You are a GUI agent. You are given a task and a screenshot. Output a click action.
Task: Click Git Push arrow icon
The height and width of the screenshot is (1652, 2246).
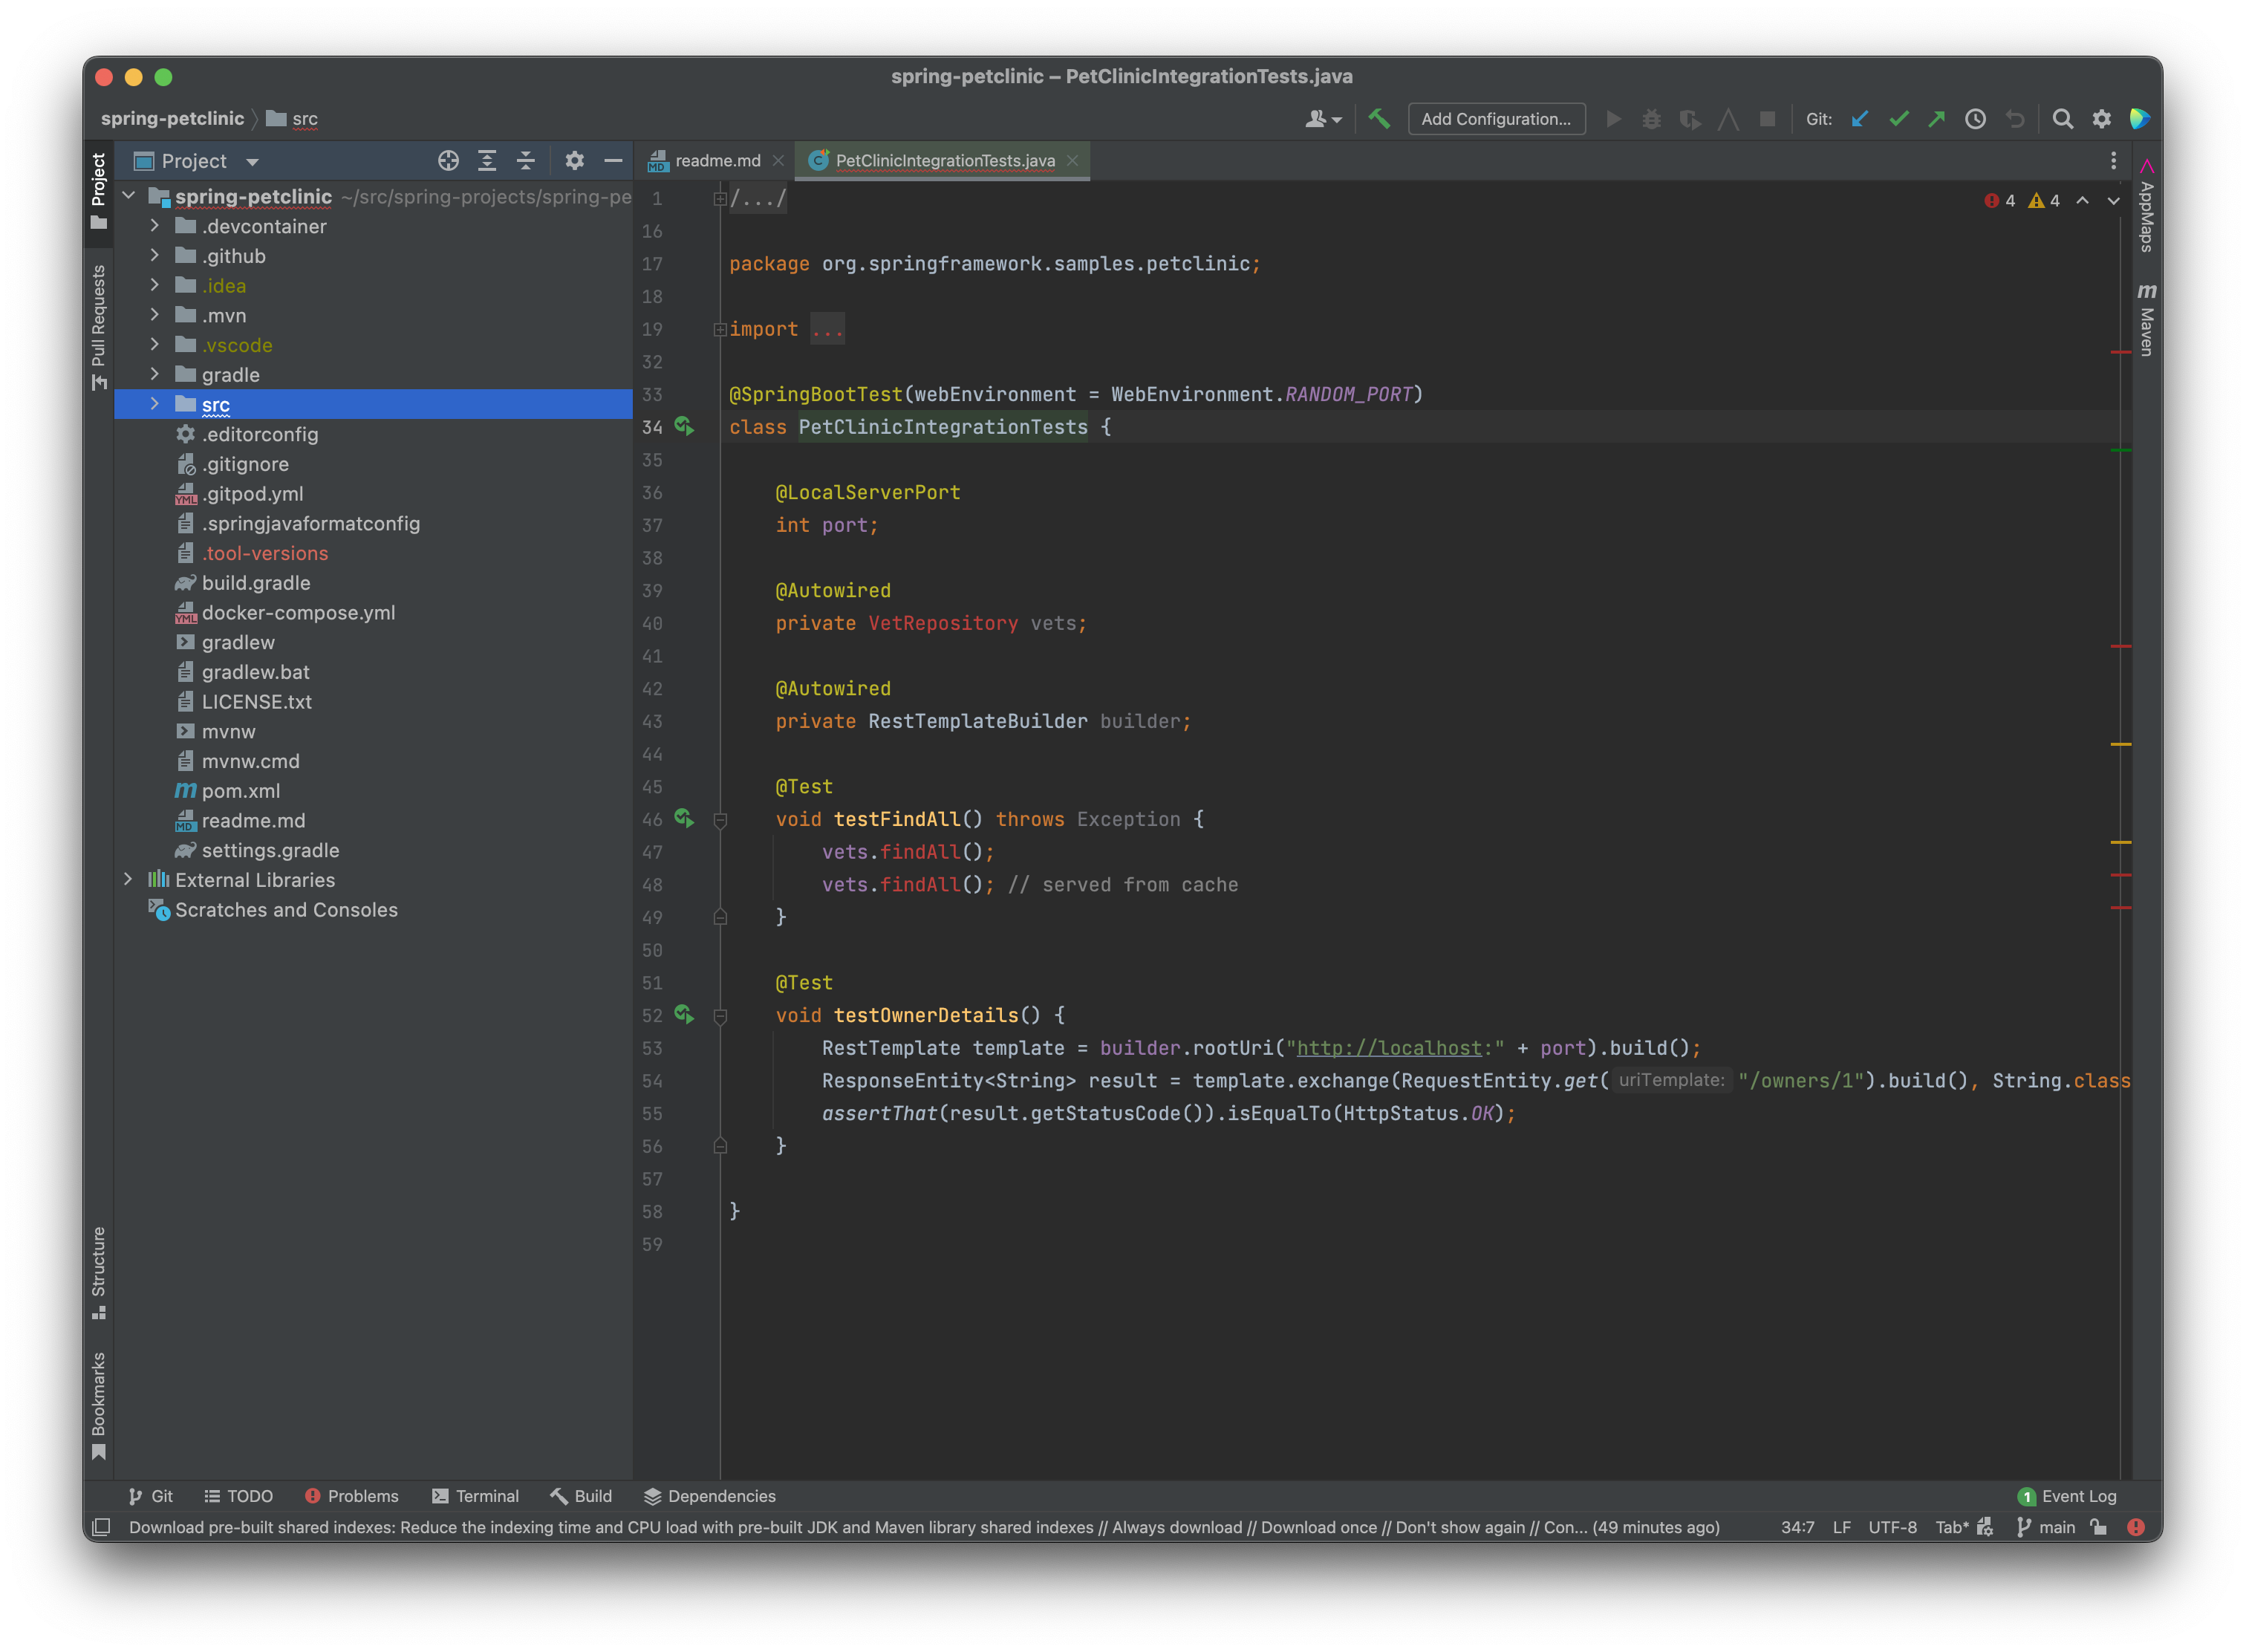coord(1936,119)
